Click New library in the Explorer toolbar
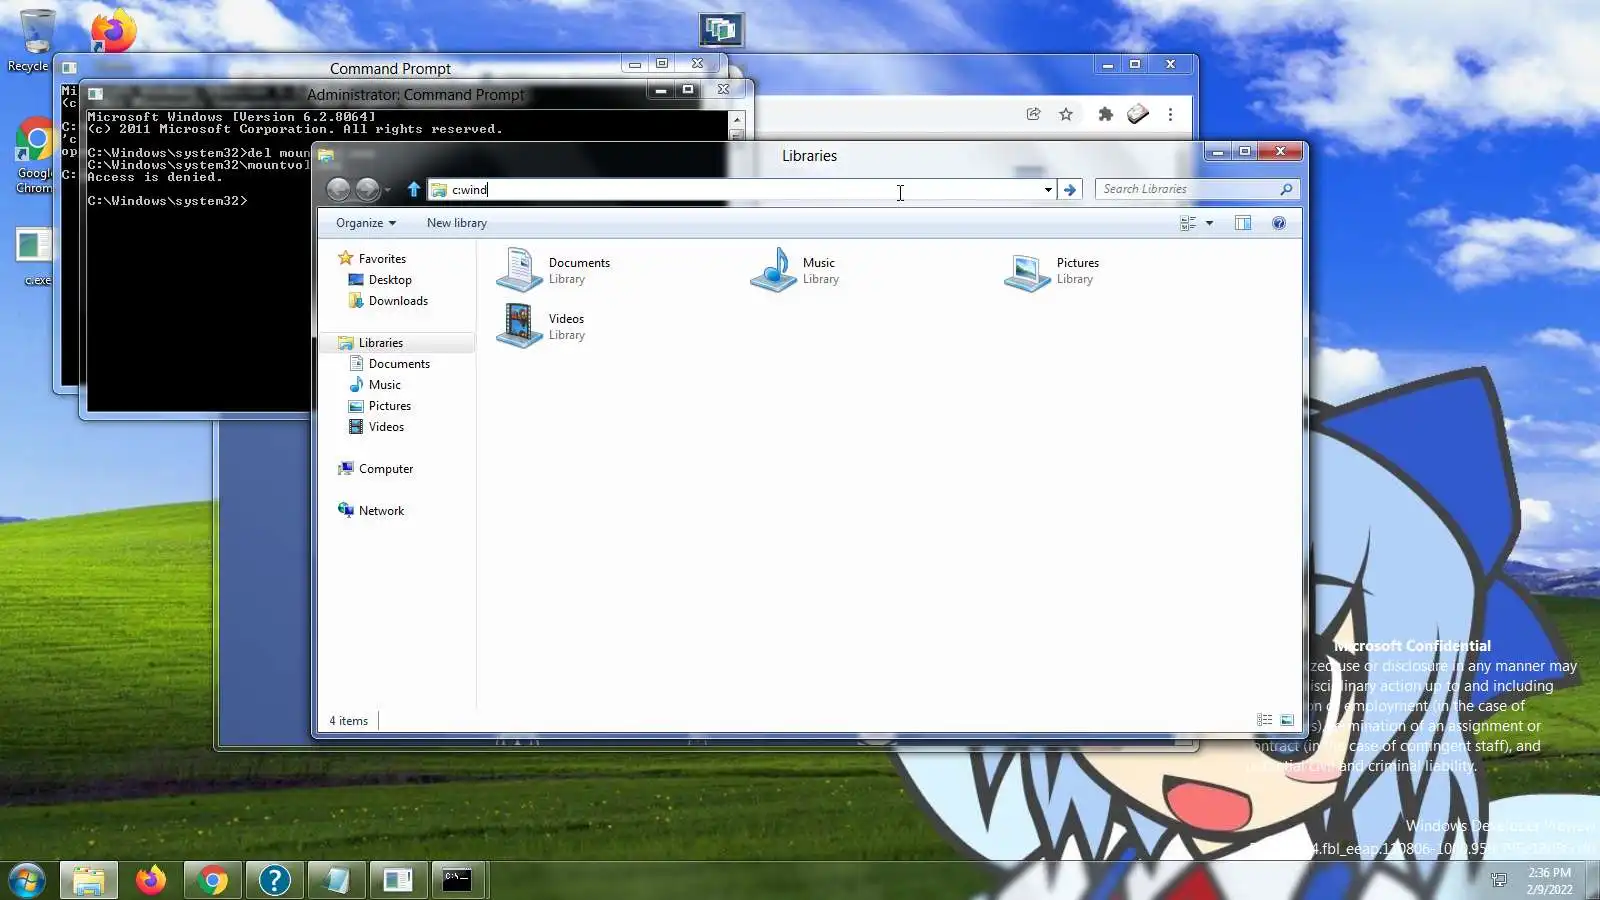The width and height of the screenshot is (1600, 900). [457, 223]
